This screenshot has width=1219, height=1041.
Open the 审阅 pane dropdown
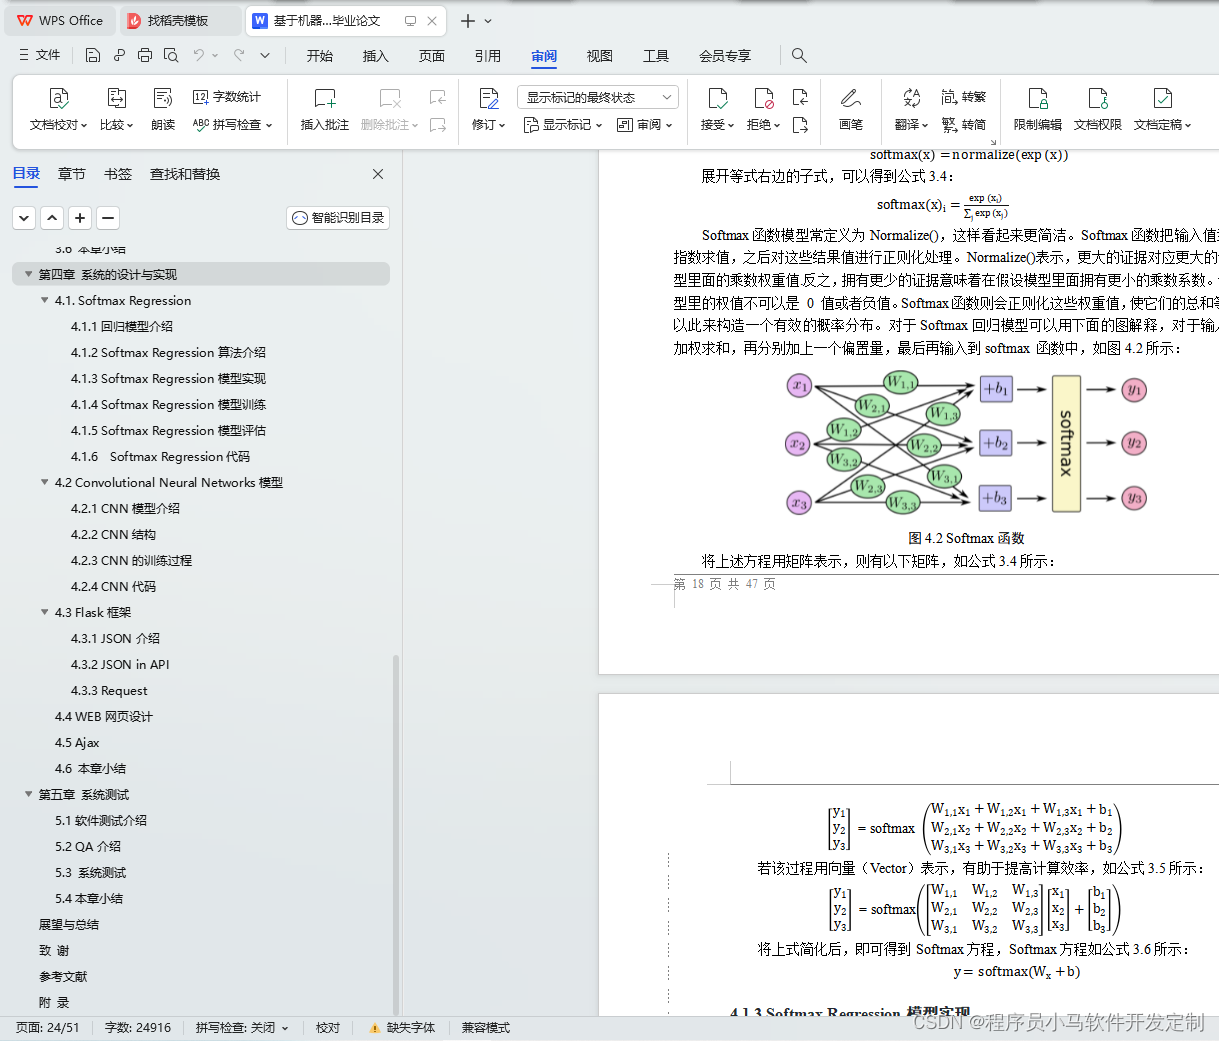645,125
